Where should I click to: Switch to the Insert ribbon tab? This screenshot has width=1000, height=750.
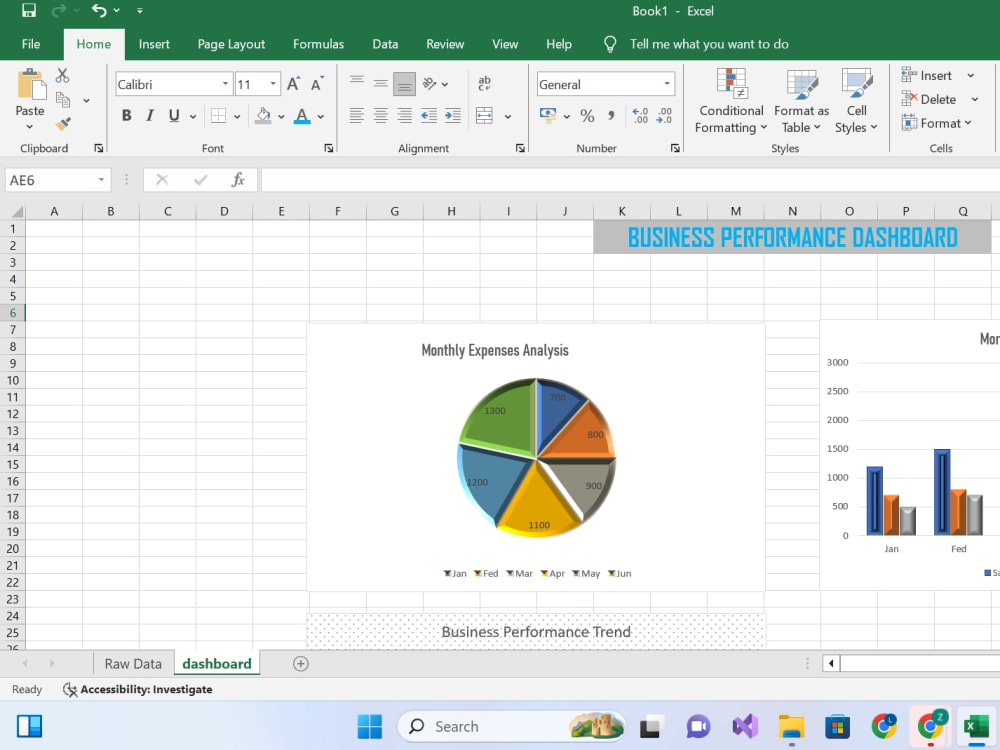click(x=154, y=44)
